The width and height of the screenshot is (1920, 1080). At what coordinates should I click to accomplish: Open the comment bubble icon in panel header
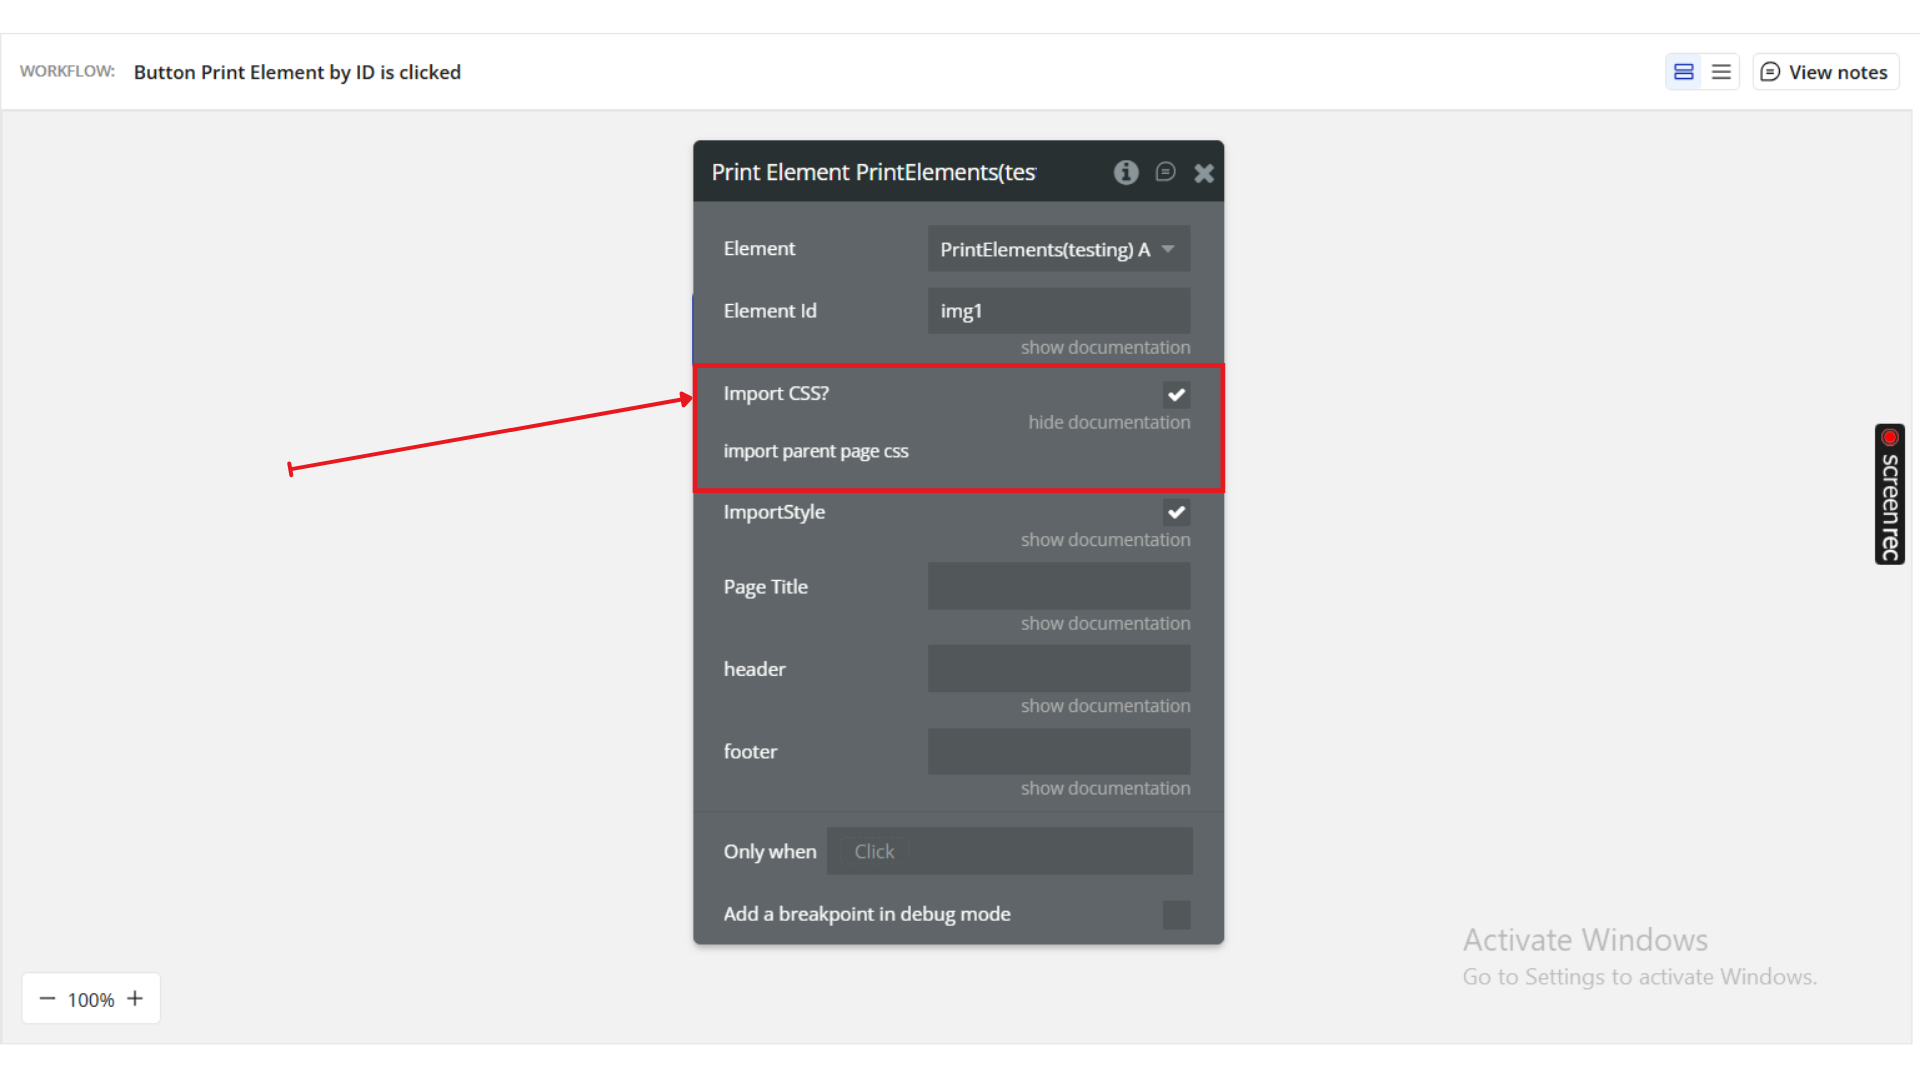point(1165,172)
